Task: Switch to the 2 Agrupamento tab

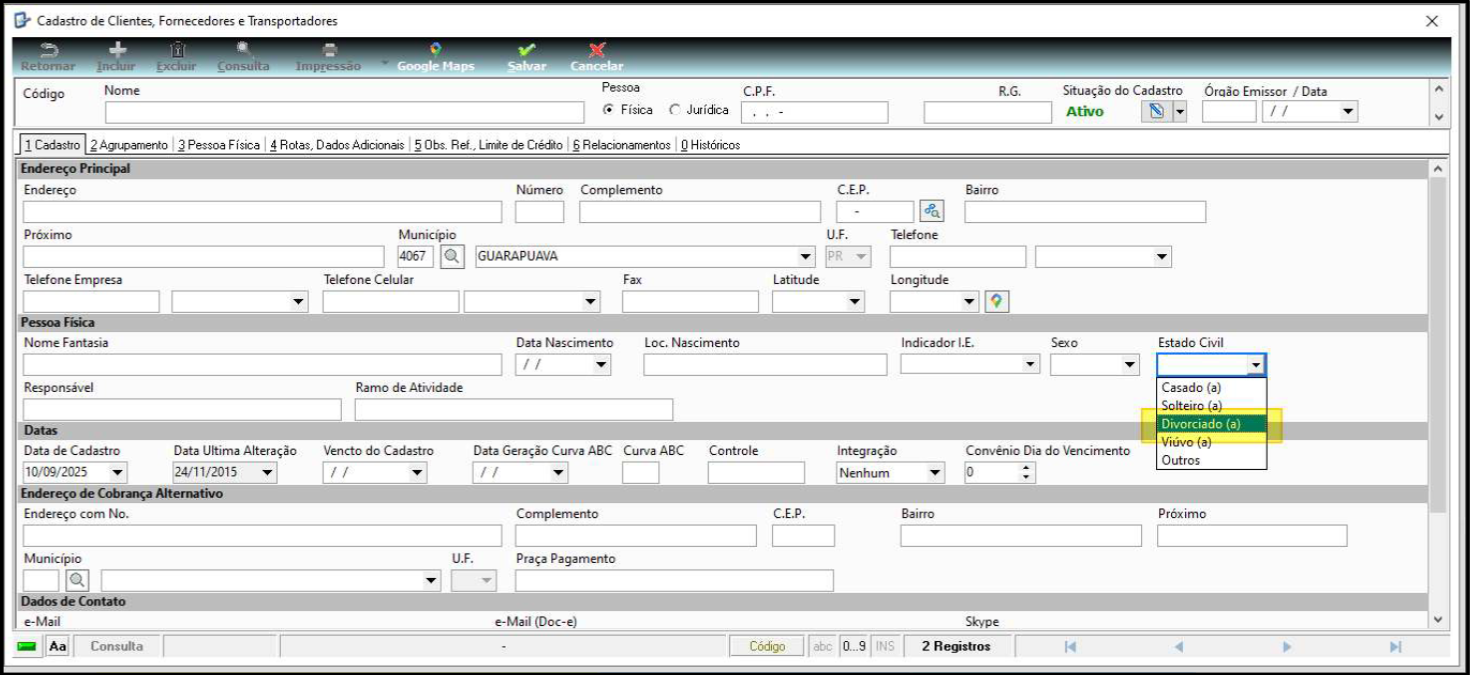Action: pos(129,145)
